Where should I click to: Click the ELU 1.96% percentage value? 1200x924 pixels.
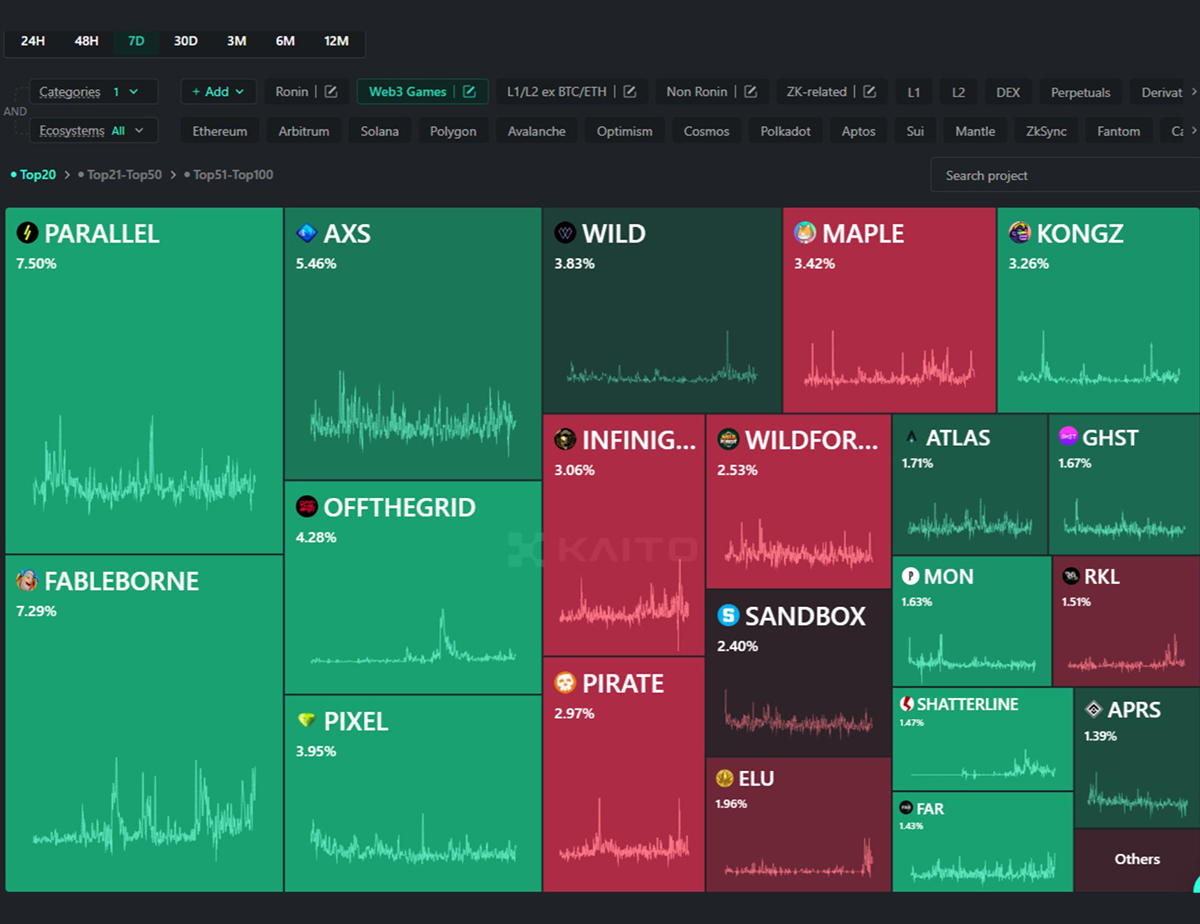tap(731, 803)
